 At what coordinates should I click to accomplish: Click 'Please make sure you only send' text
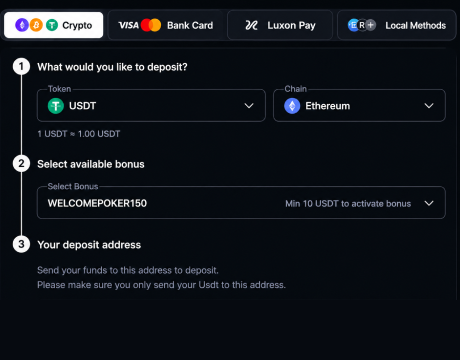[x=161, y=285]
